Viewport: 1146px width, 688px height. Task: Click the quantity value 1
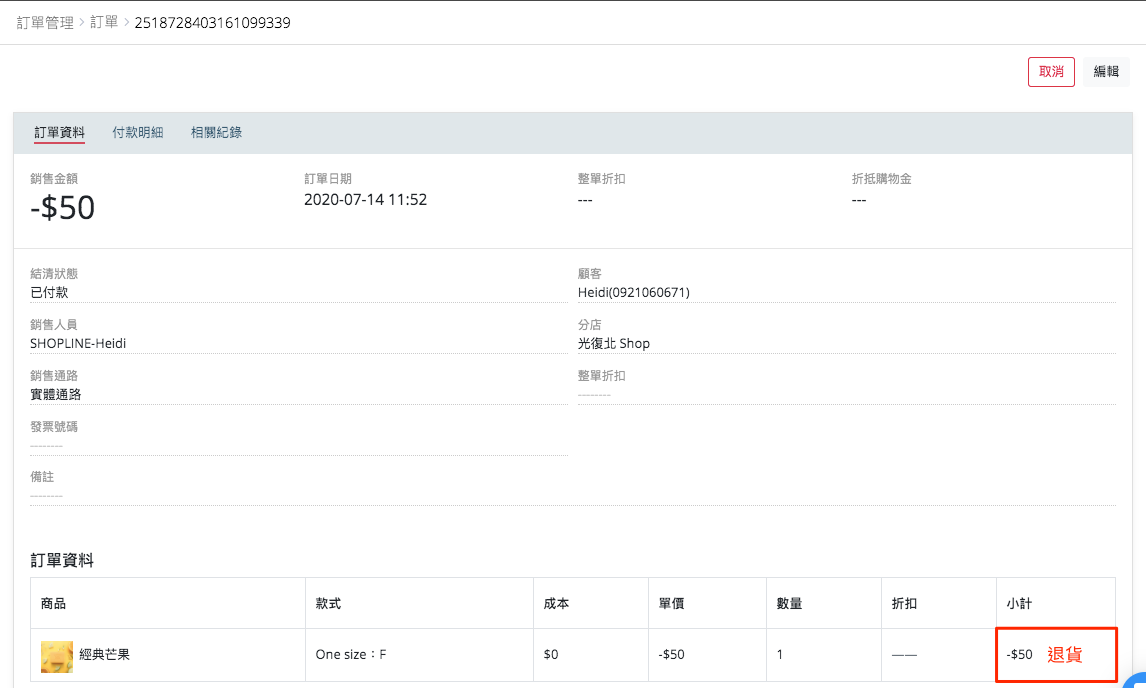pos(780,654)
